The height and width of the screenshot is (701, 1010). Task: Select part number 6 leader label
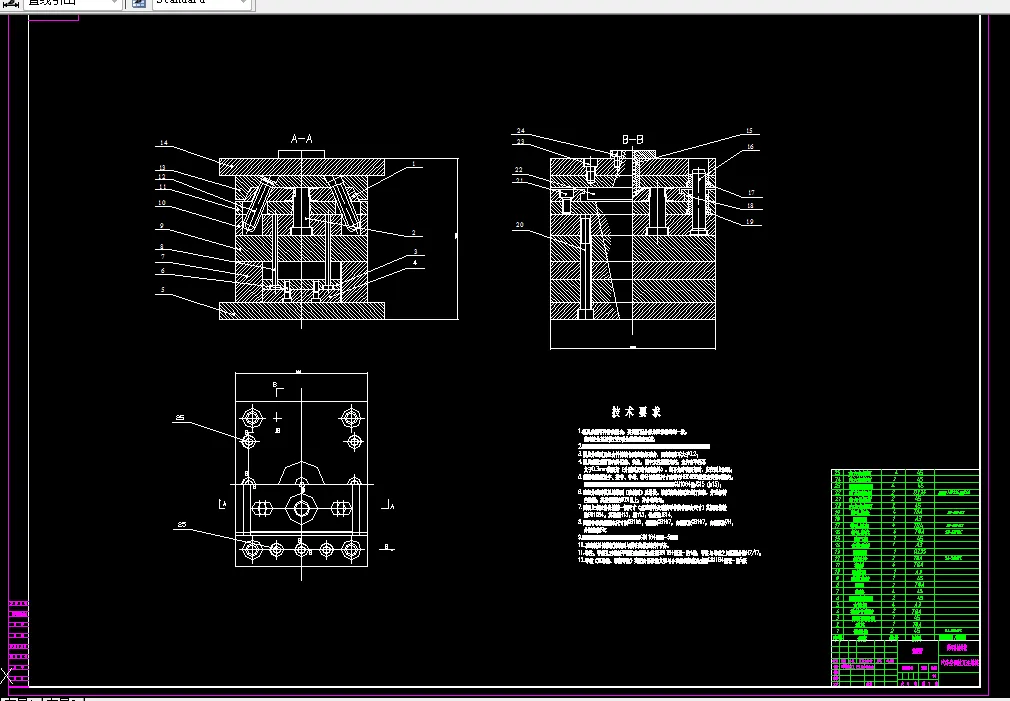tap(162, 271)
